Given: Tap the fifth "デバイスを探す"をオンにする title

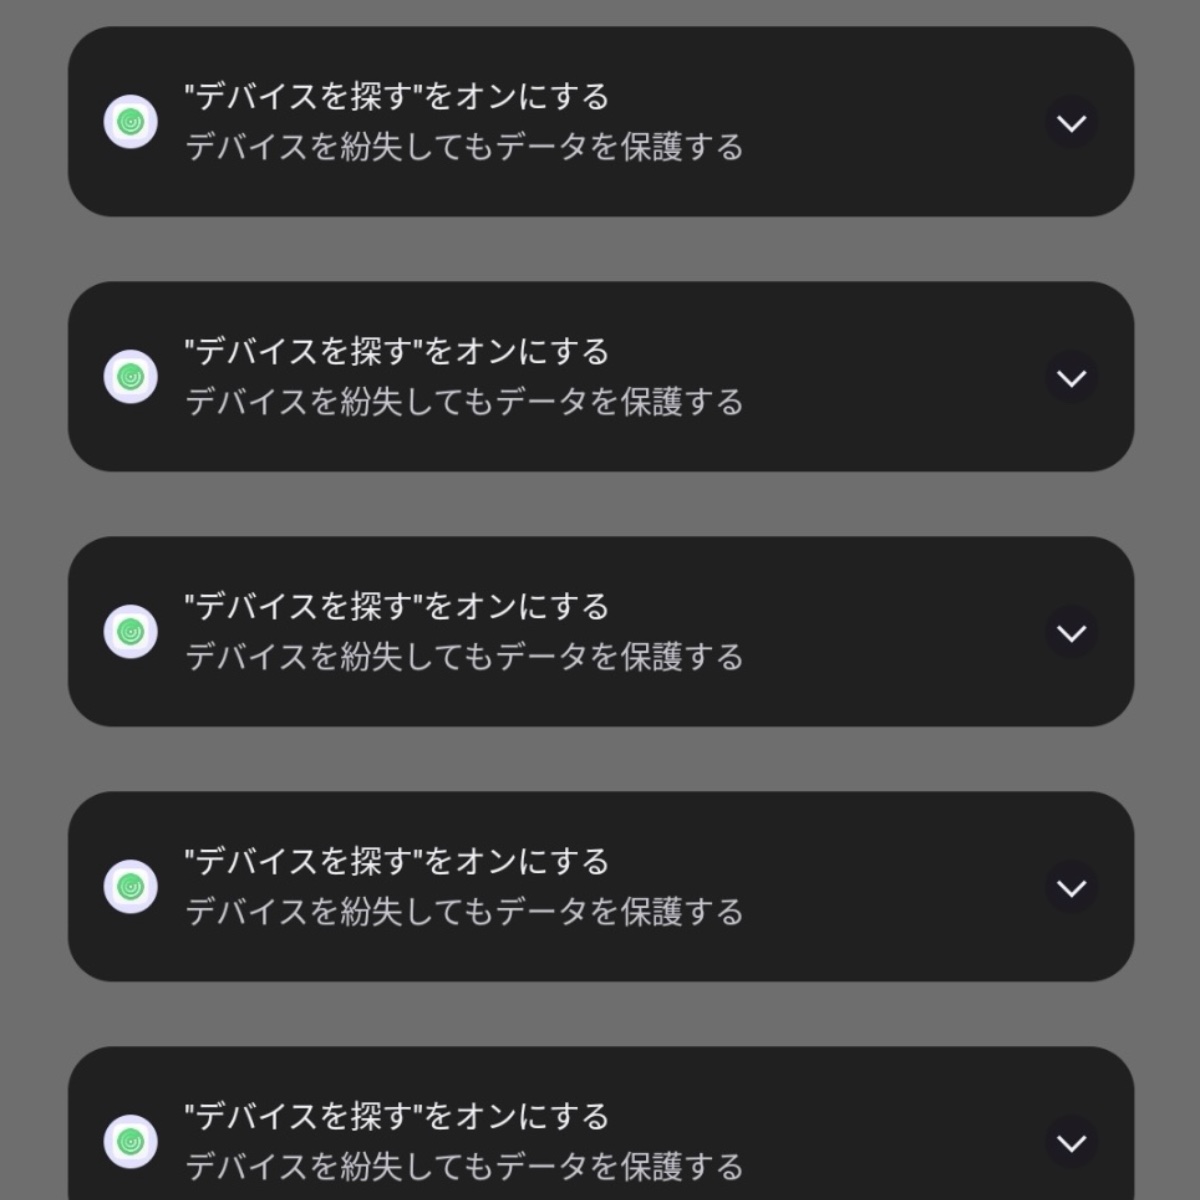Looking at the screenshot, I should click(x=397, y=1117).
